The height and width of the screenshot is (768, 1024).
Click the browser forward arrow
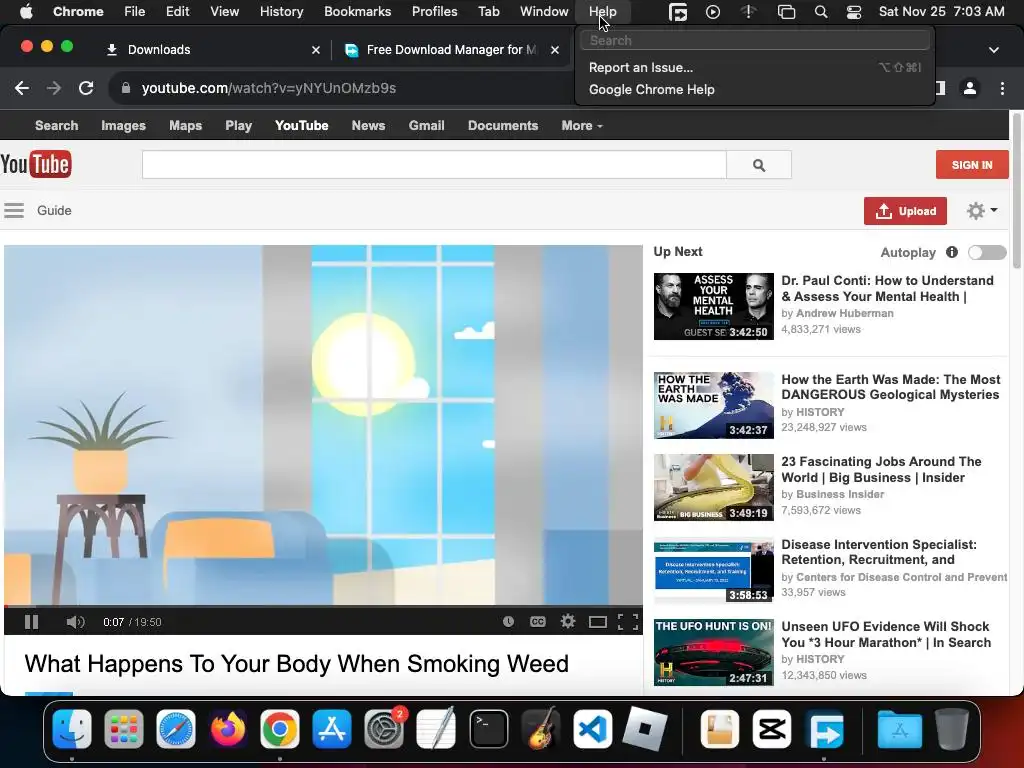tap(54, 88)
